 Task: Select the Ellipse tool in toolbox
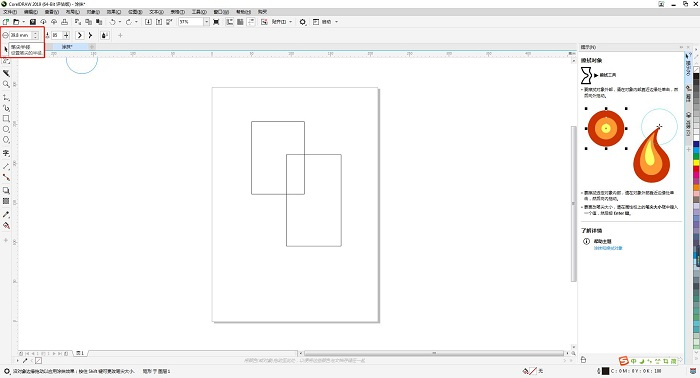coord(6,129)
